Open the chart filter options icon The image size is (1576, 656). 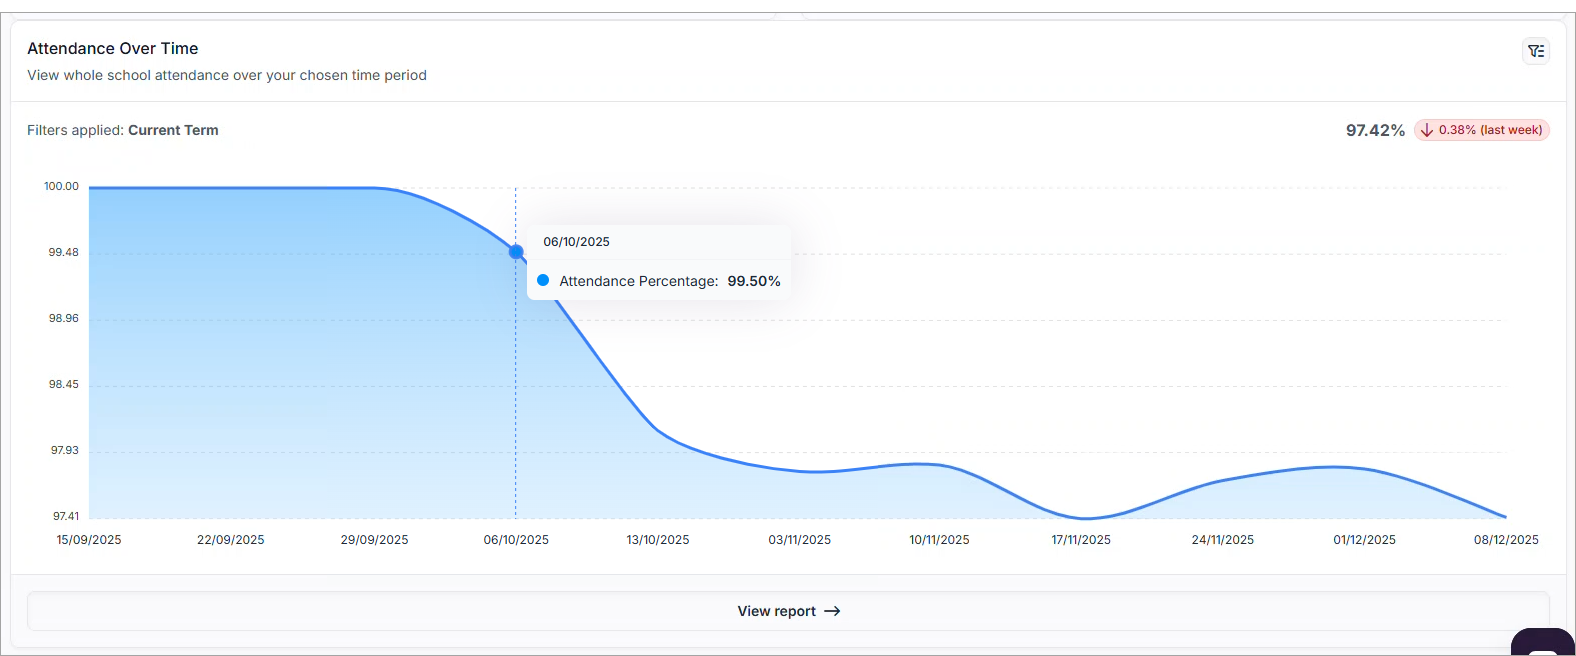[x=1536, y=51]
